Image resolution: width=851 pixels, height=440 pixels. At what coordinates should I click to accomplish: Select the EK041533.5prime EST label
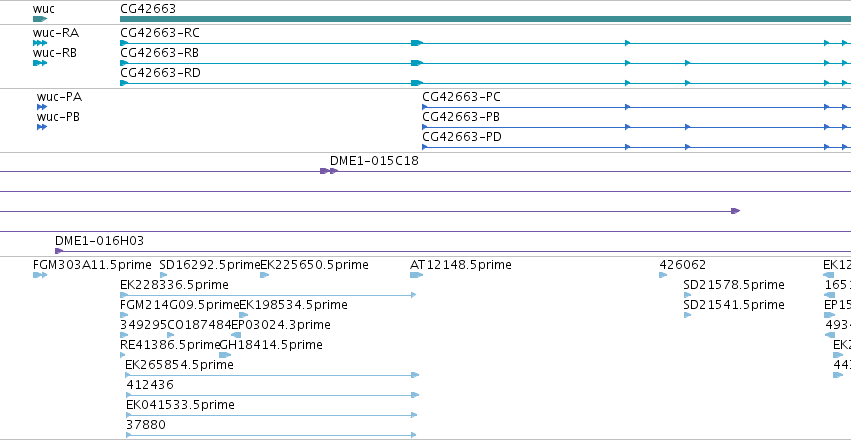click(180, 405)
